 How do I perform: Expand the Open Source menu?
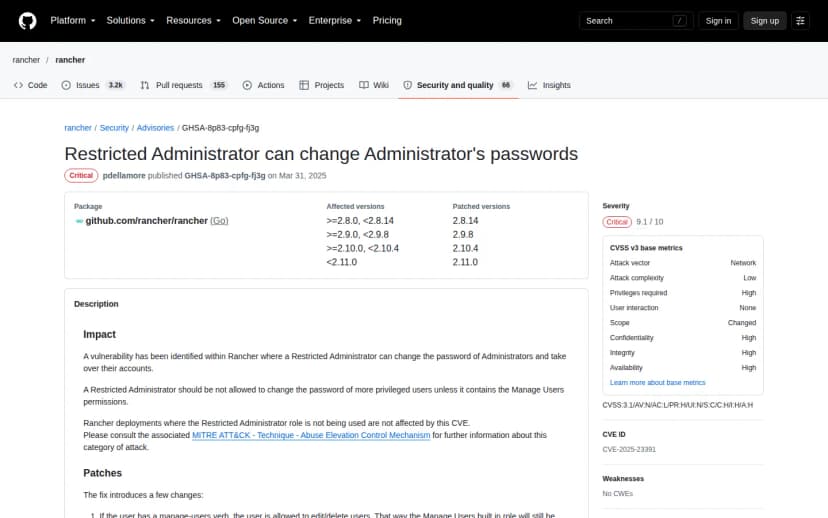(265, 21)
